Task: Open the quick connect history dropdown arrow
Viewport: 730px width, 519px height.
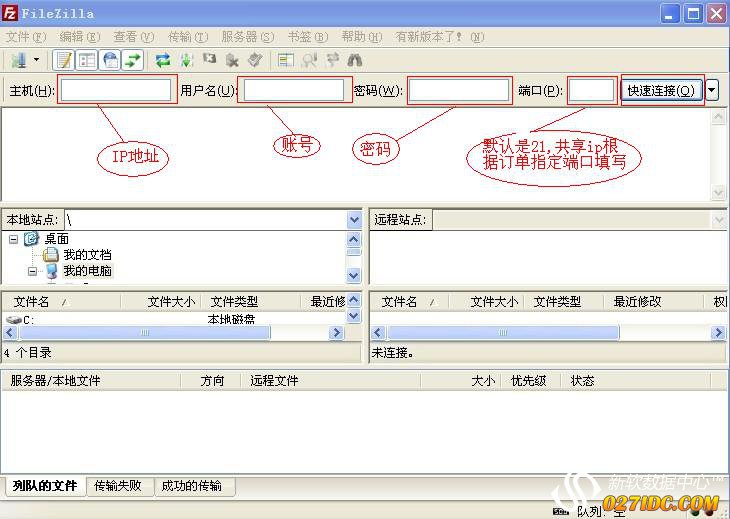Action: [712, 90]
